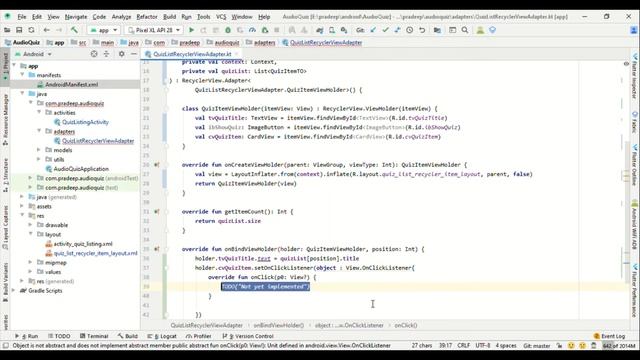Open the File menu
The height and width of the screenshot is (360, 640).
click(22, 17)
